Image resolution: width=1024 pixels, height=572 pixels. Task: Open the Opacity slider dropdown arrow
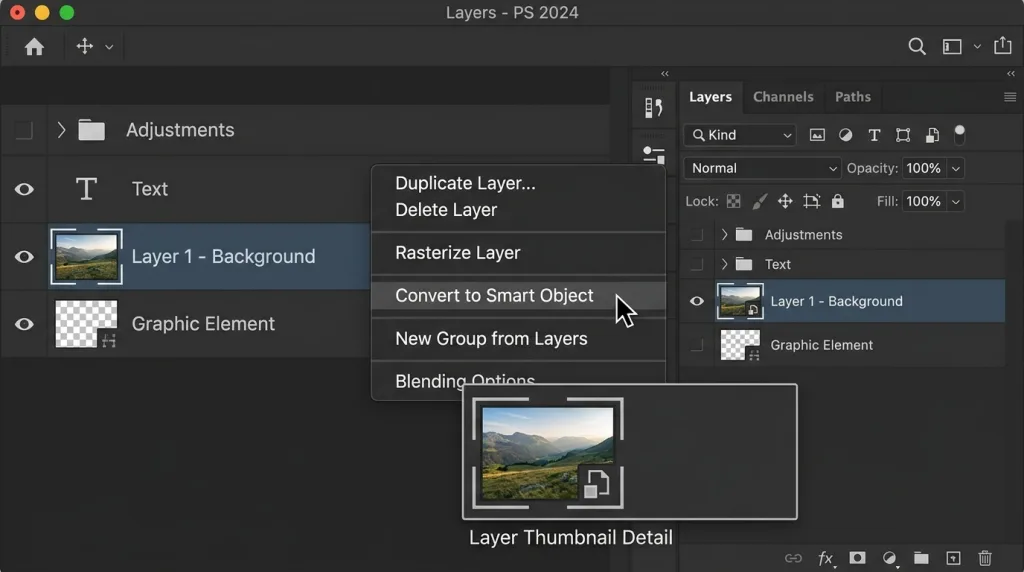[955, 168]
